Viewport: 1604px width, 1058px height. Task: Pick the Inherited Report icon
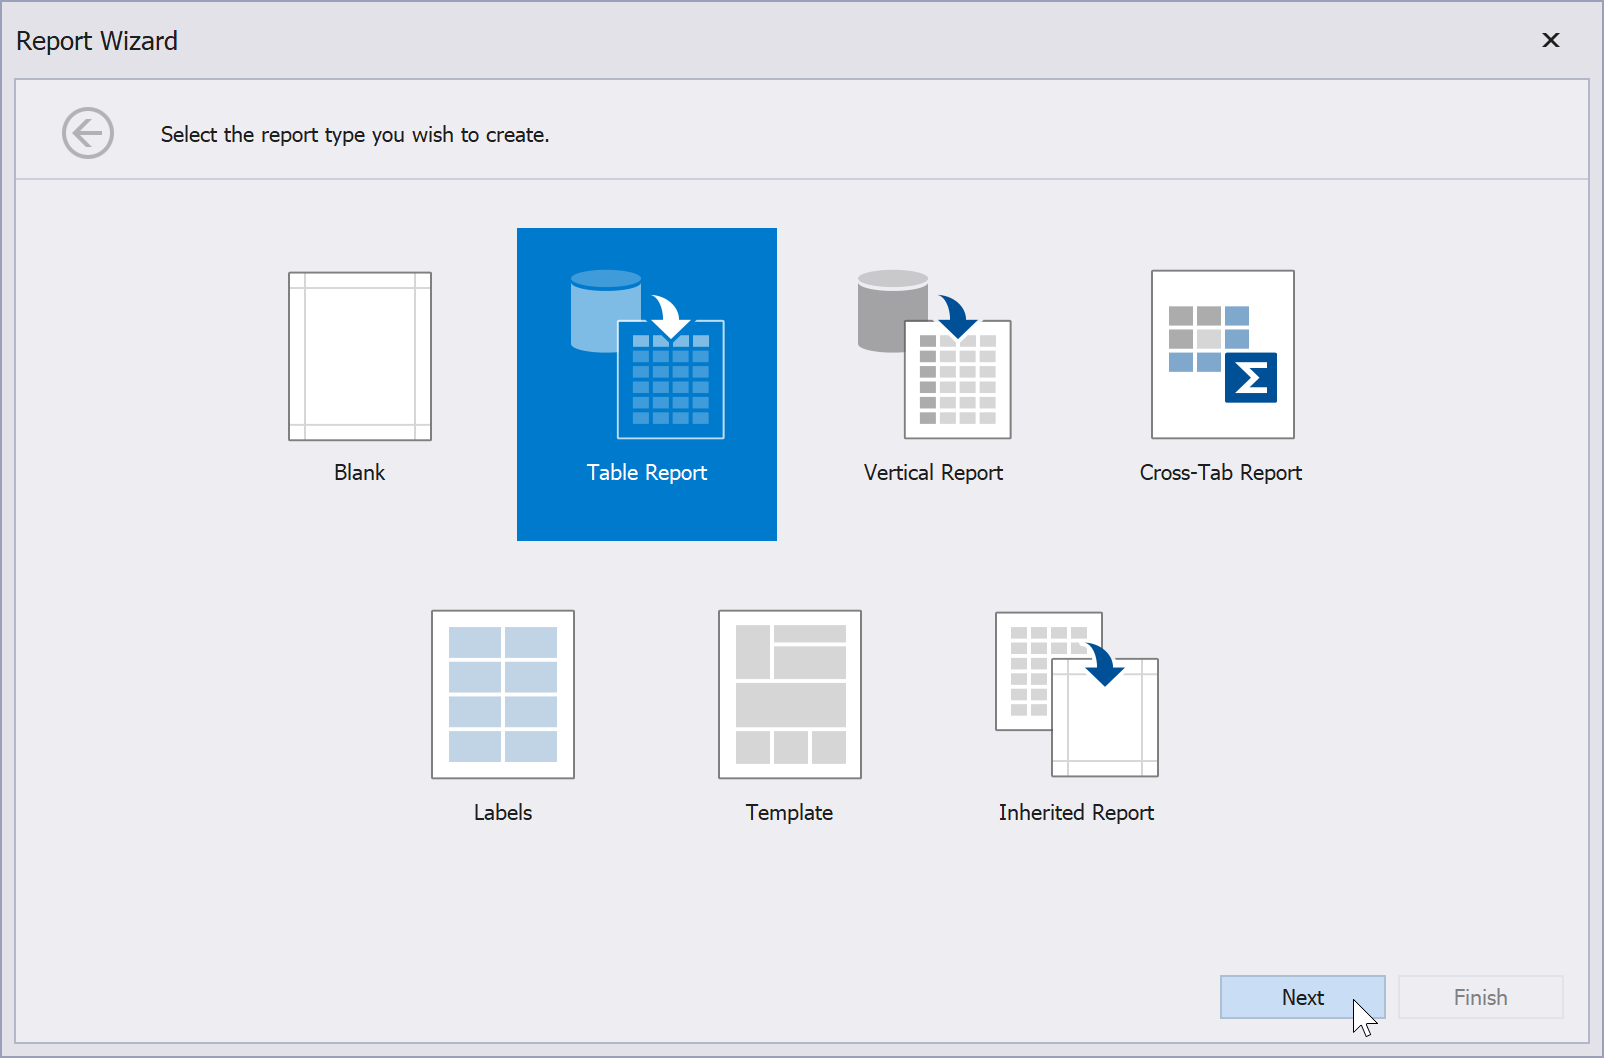(x=1077, y=694)
